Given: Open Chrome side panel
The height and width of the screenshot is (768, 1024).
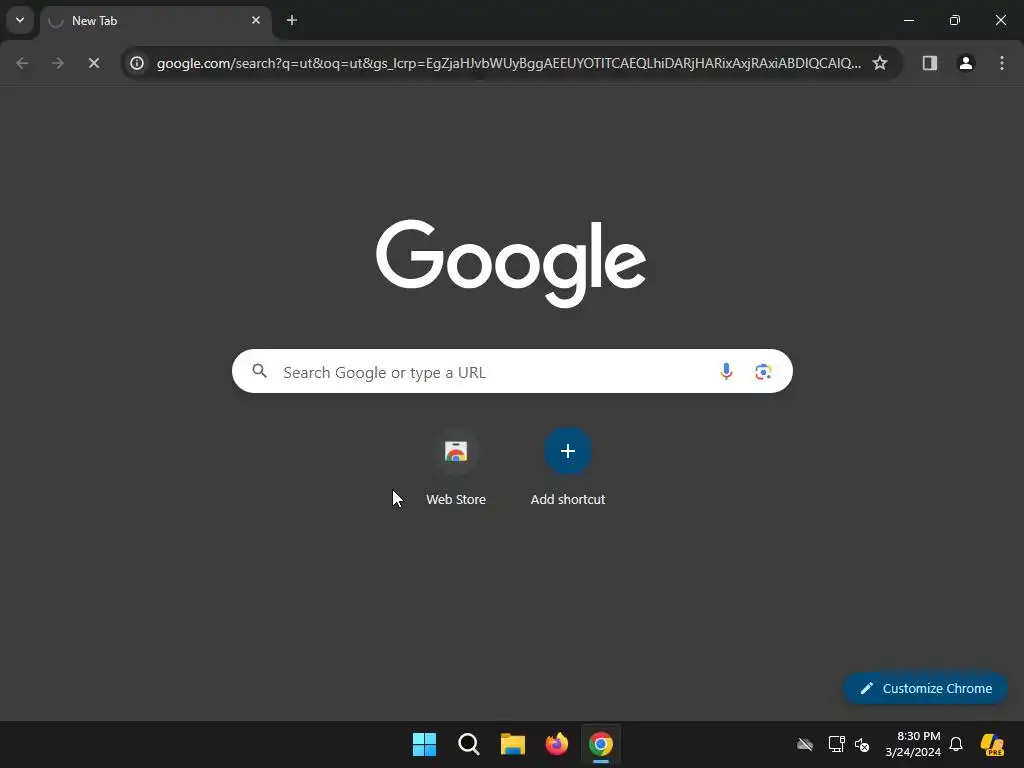Looking at the screenshot, I should tap(930, 63).
